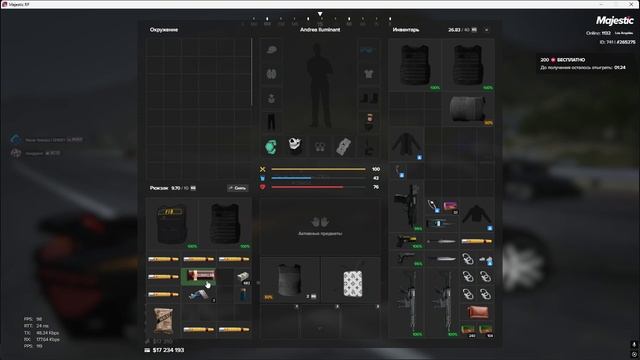Select the glasses equipment slot
This screenshot has width=640, height=360.
(368, 50)
